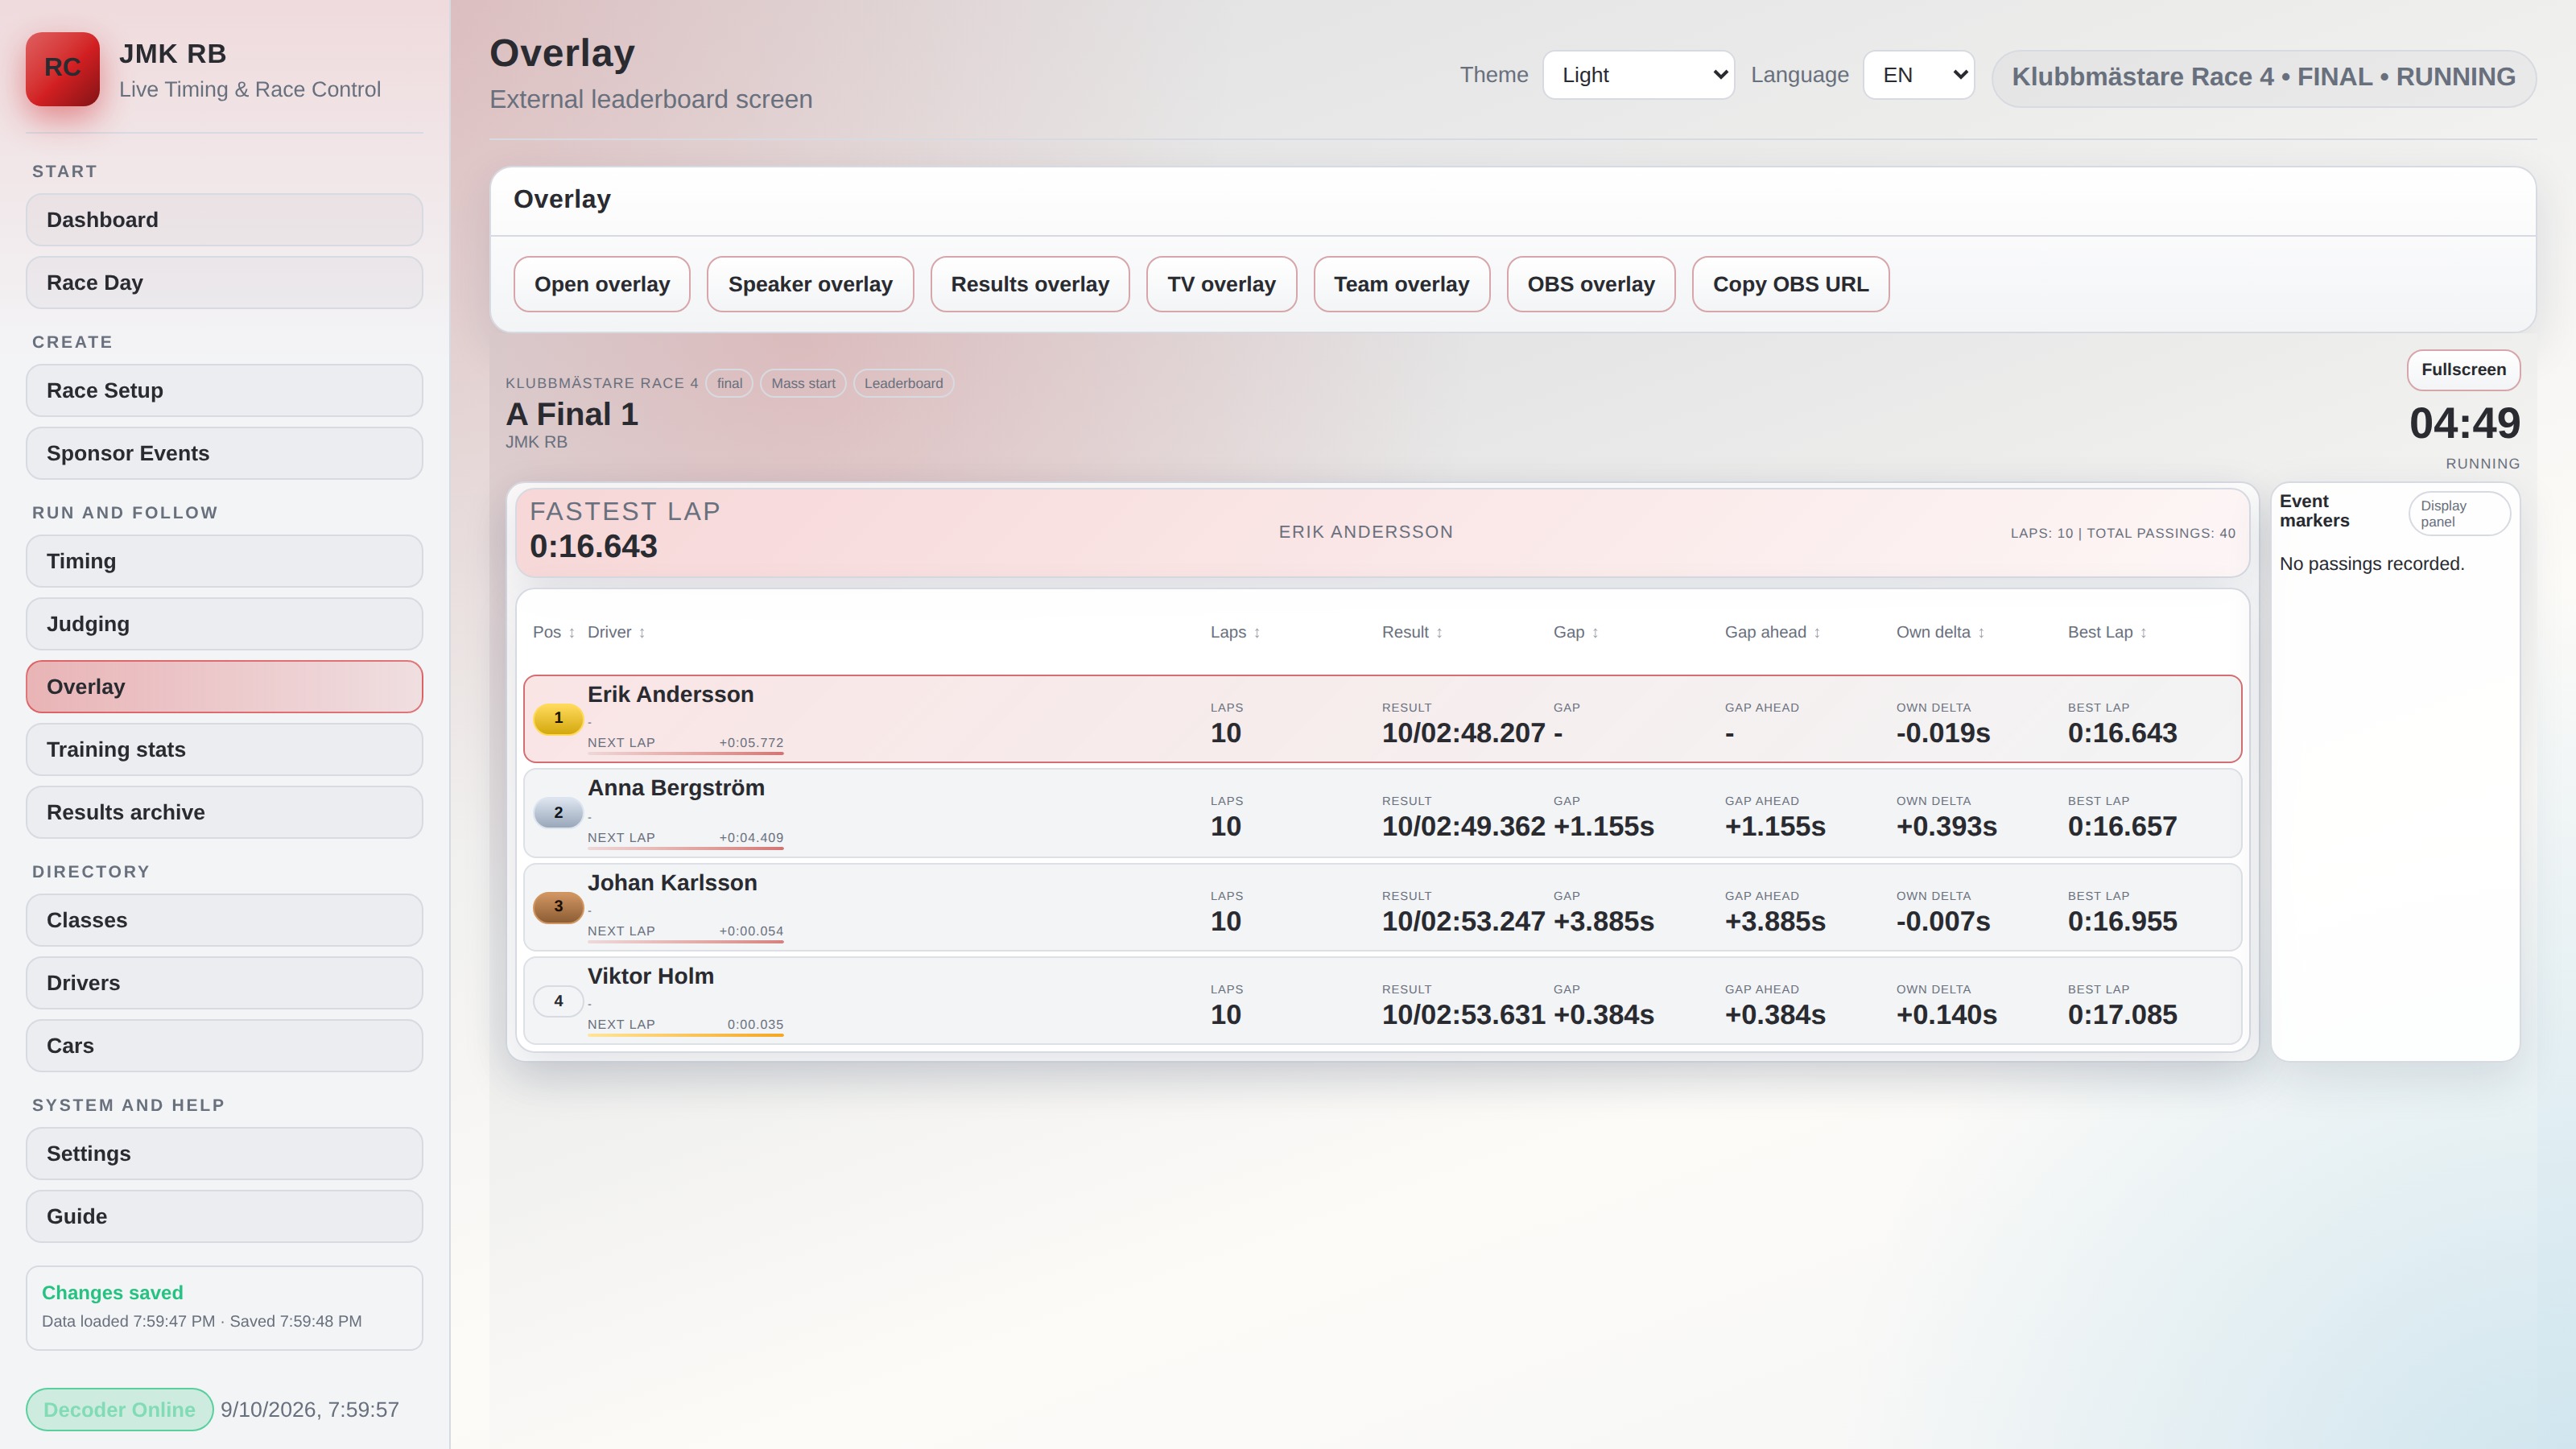Toggle the Leaderboard view pill

coord(903,383)
